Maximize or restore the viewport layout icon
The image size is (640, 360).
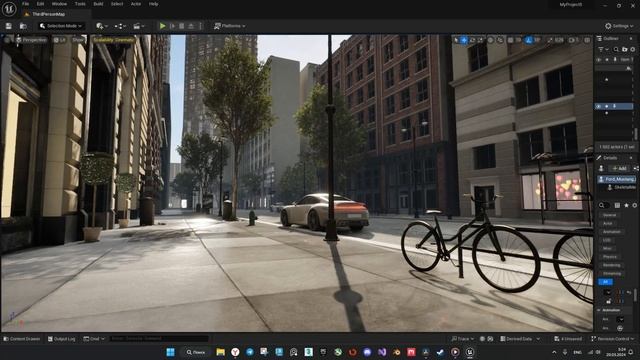point(587,40)
